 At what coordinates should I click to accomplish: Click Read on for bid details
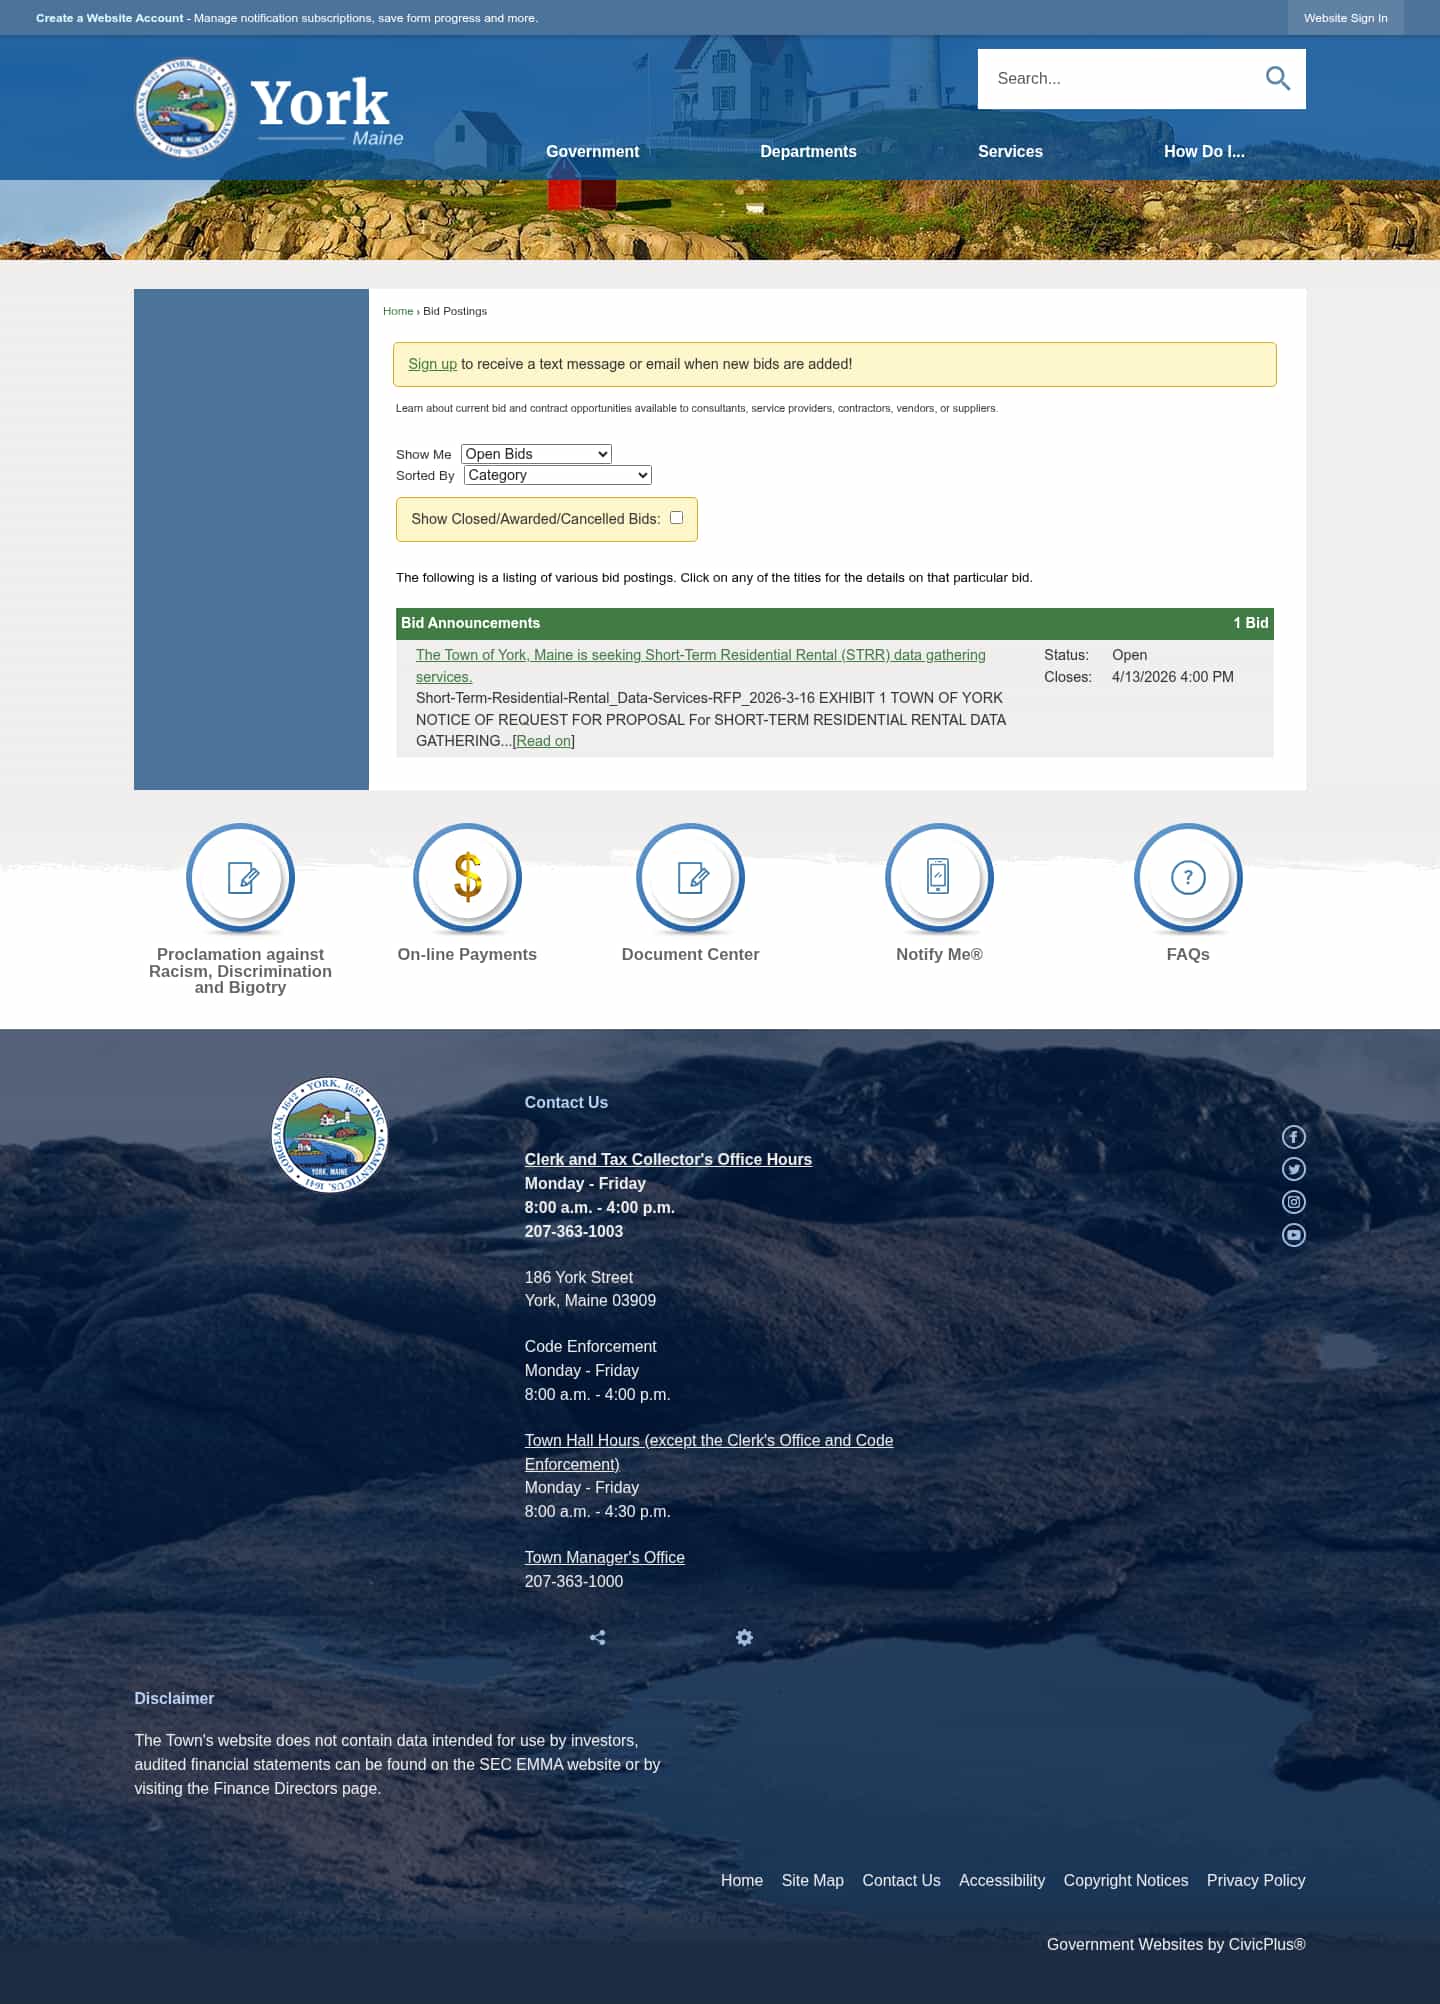click(543, 741)
